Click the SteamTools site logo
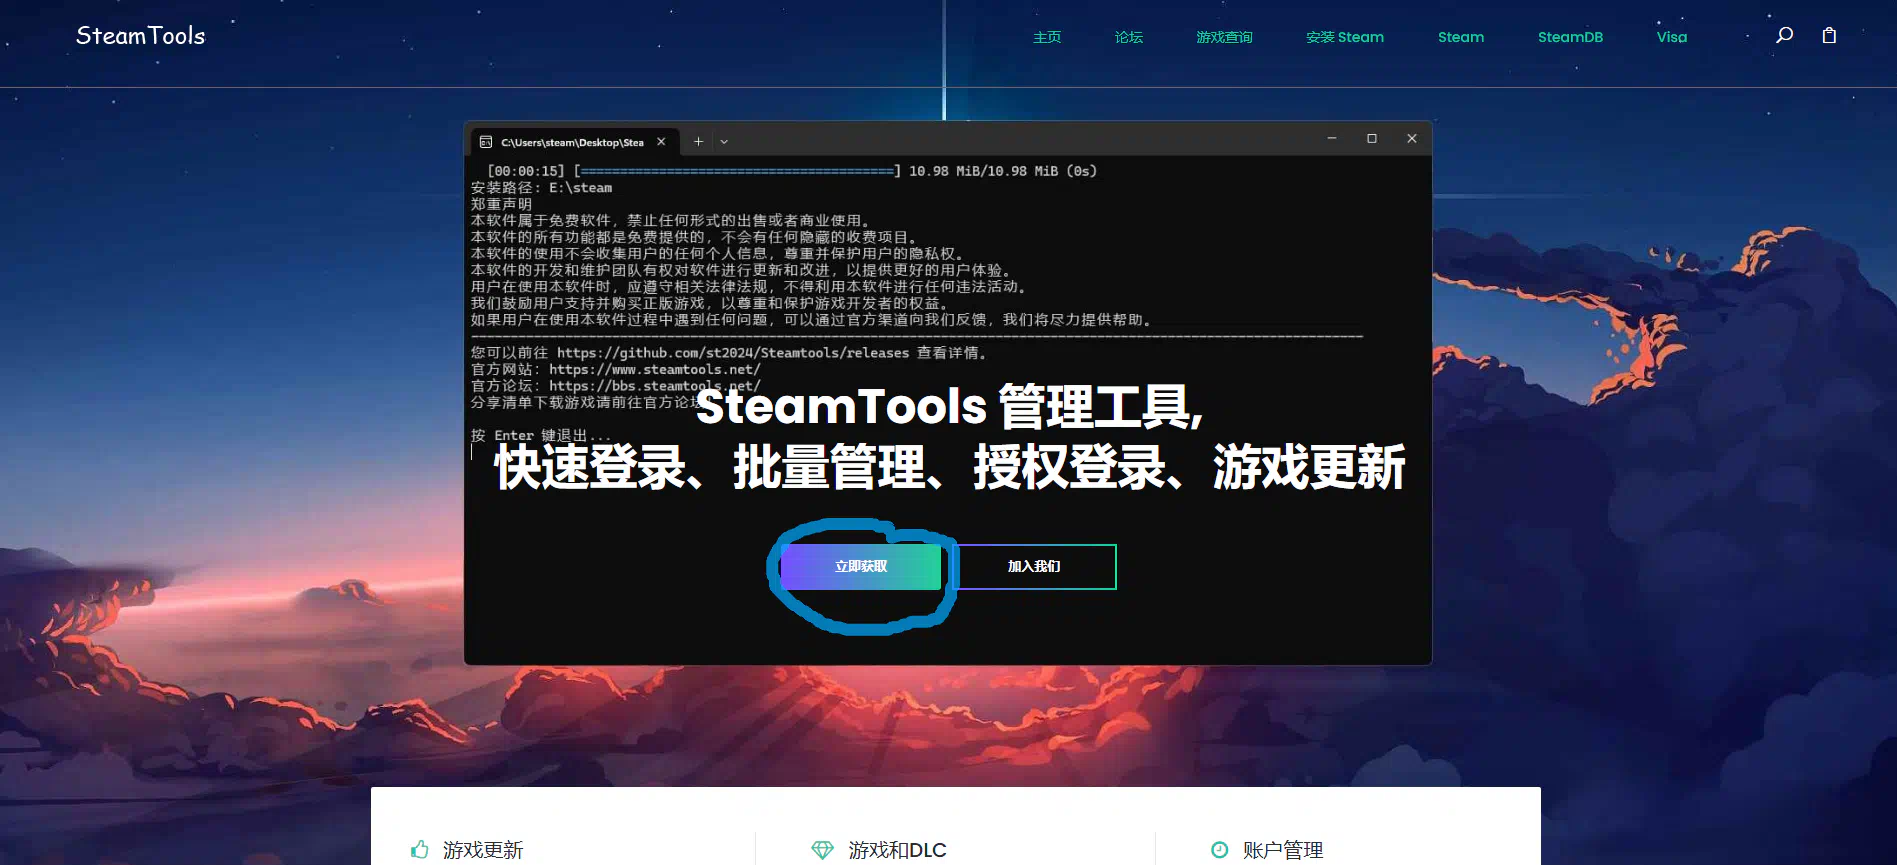 [140, 36]
